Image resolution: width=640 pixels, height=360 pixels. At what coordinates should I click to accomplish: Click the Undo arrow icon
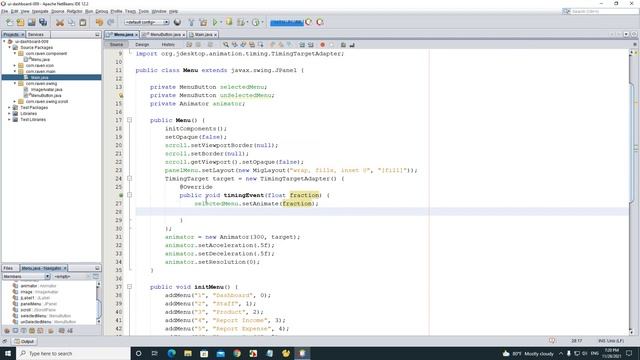pyautogui.click(x=99, y=22)
